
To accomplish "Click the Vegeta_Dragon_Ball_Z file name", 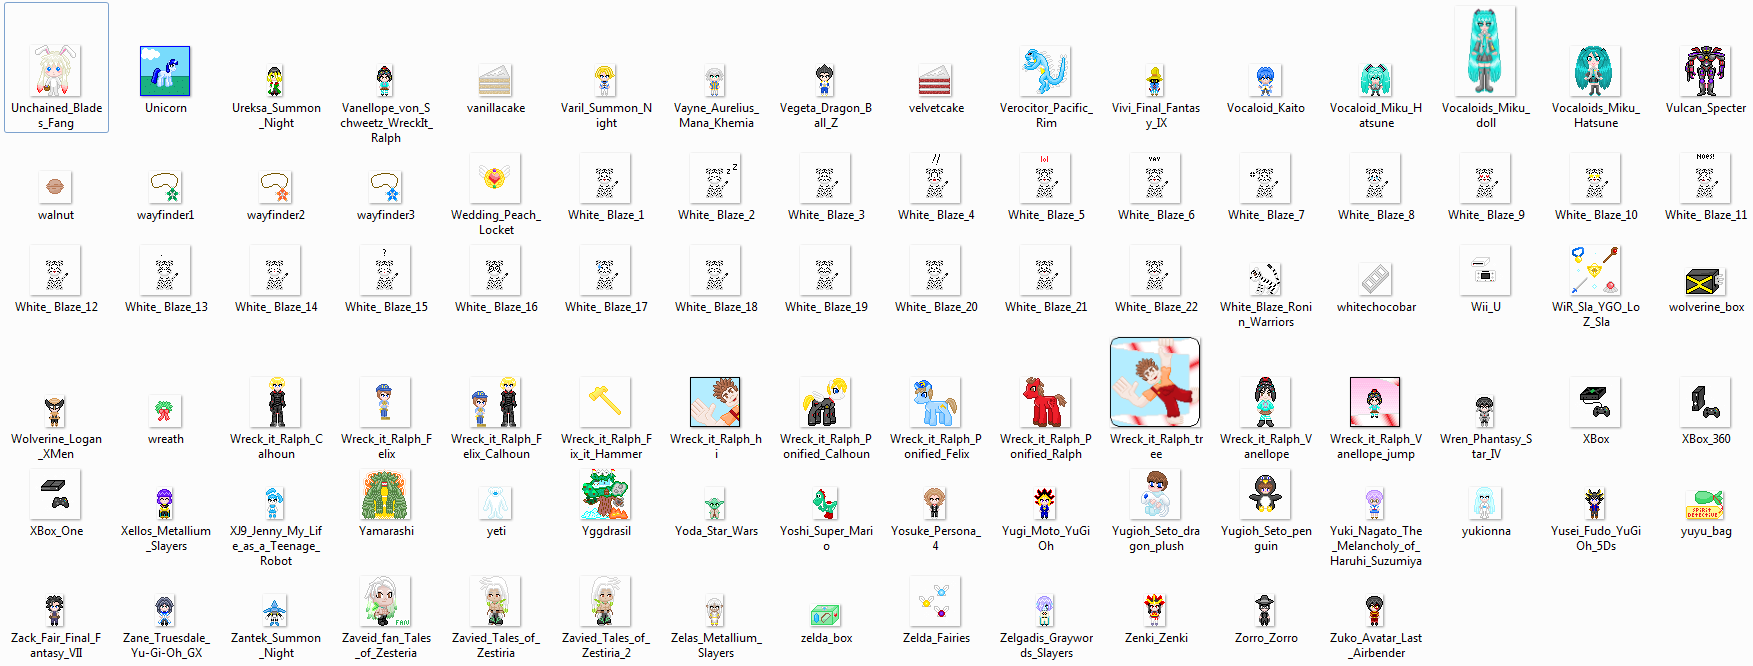I will tap(826, 115).
